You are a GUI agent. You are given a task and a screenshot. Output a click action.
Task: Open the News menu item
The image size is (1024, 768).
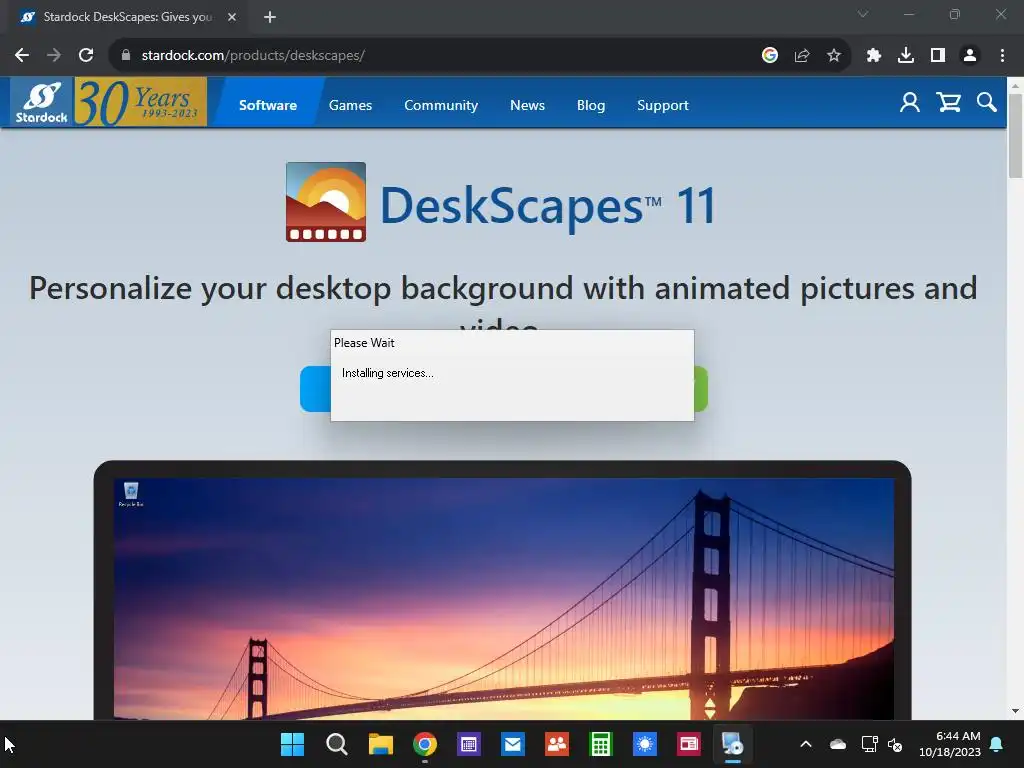pyautogui.click(x=527, y=105)
